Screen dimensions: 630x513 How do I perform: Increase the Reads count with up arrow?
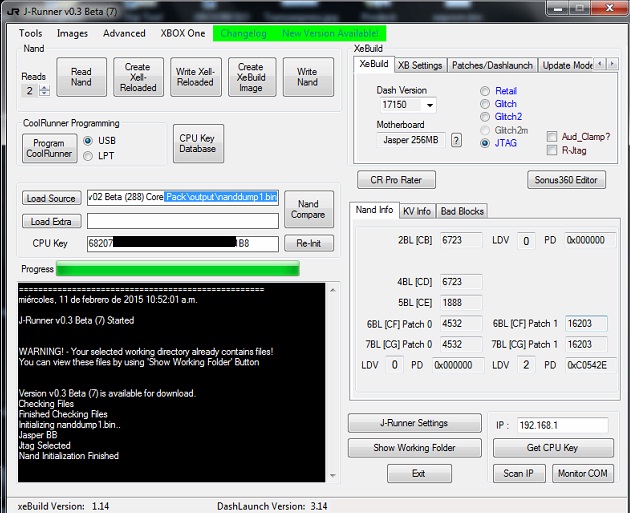click(x=45, y=88)
